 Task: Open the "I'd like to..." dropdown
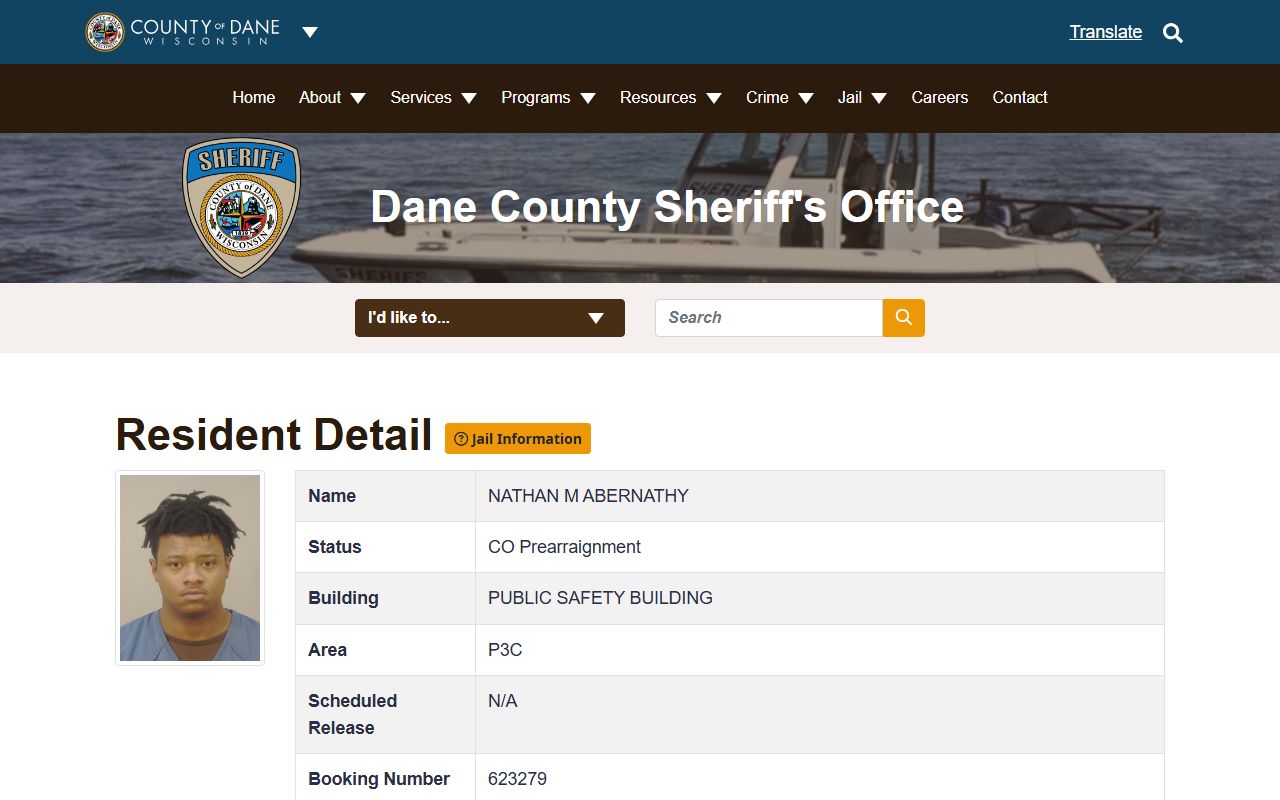pos(490,318)
